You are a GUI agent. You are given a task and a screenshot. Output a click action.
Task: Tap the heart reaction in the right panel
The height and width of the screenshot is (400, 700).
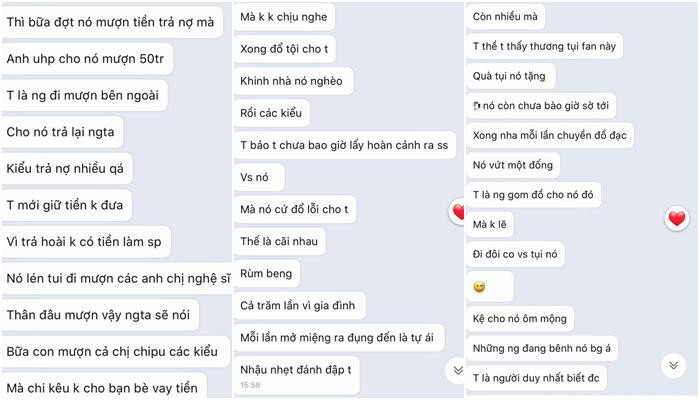tap(676, 219)
